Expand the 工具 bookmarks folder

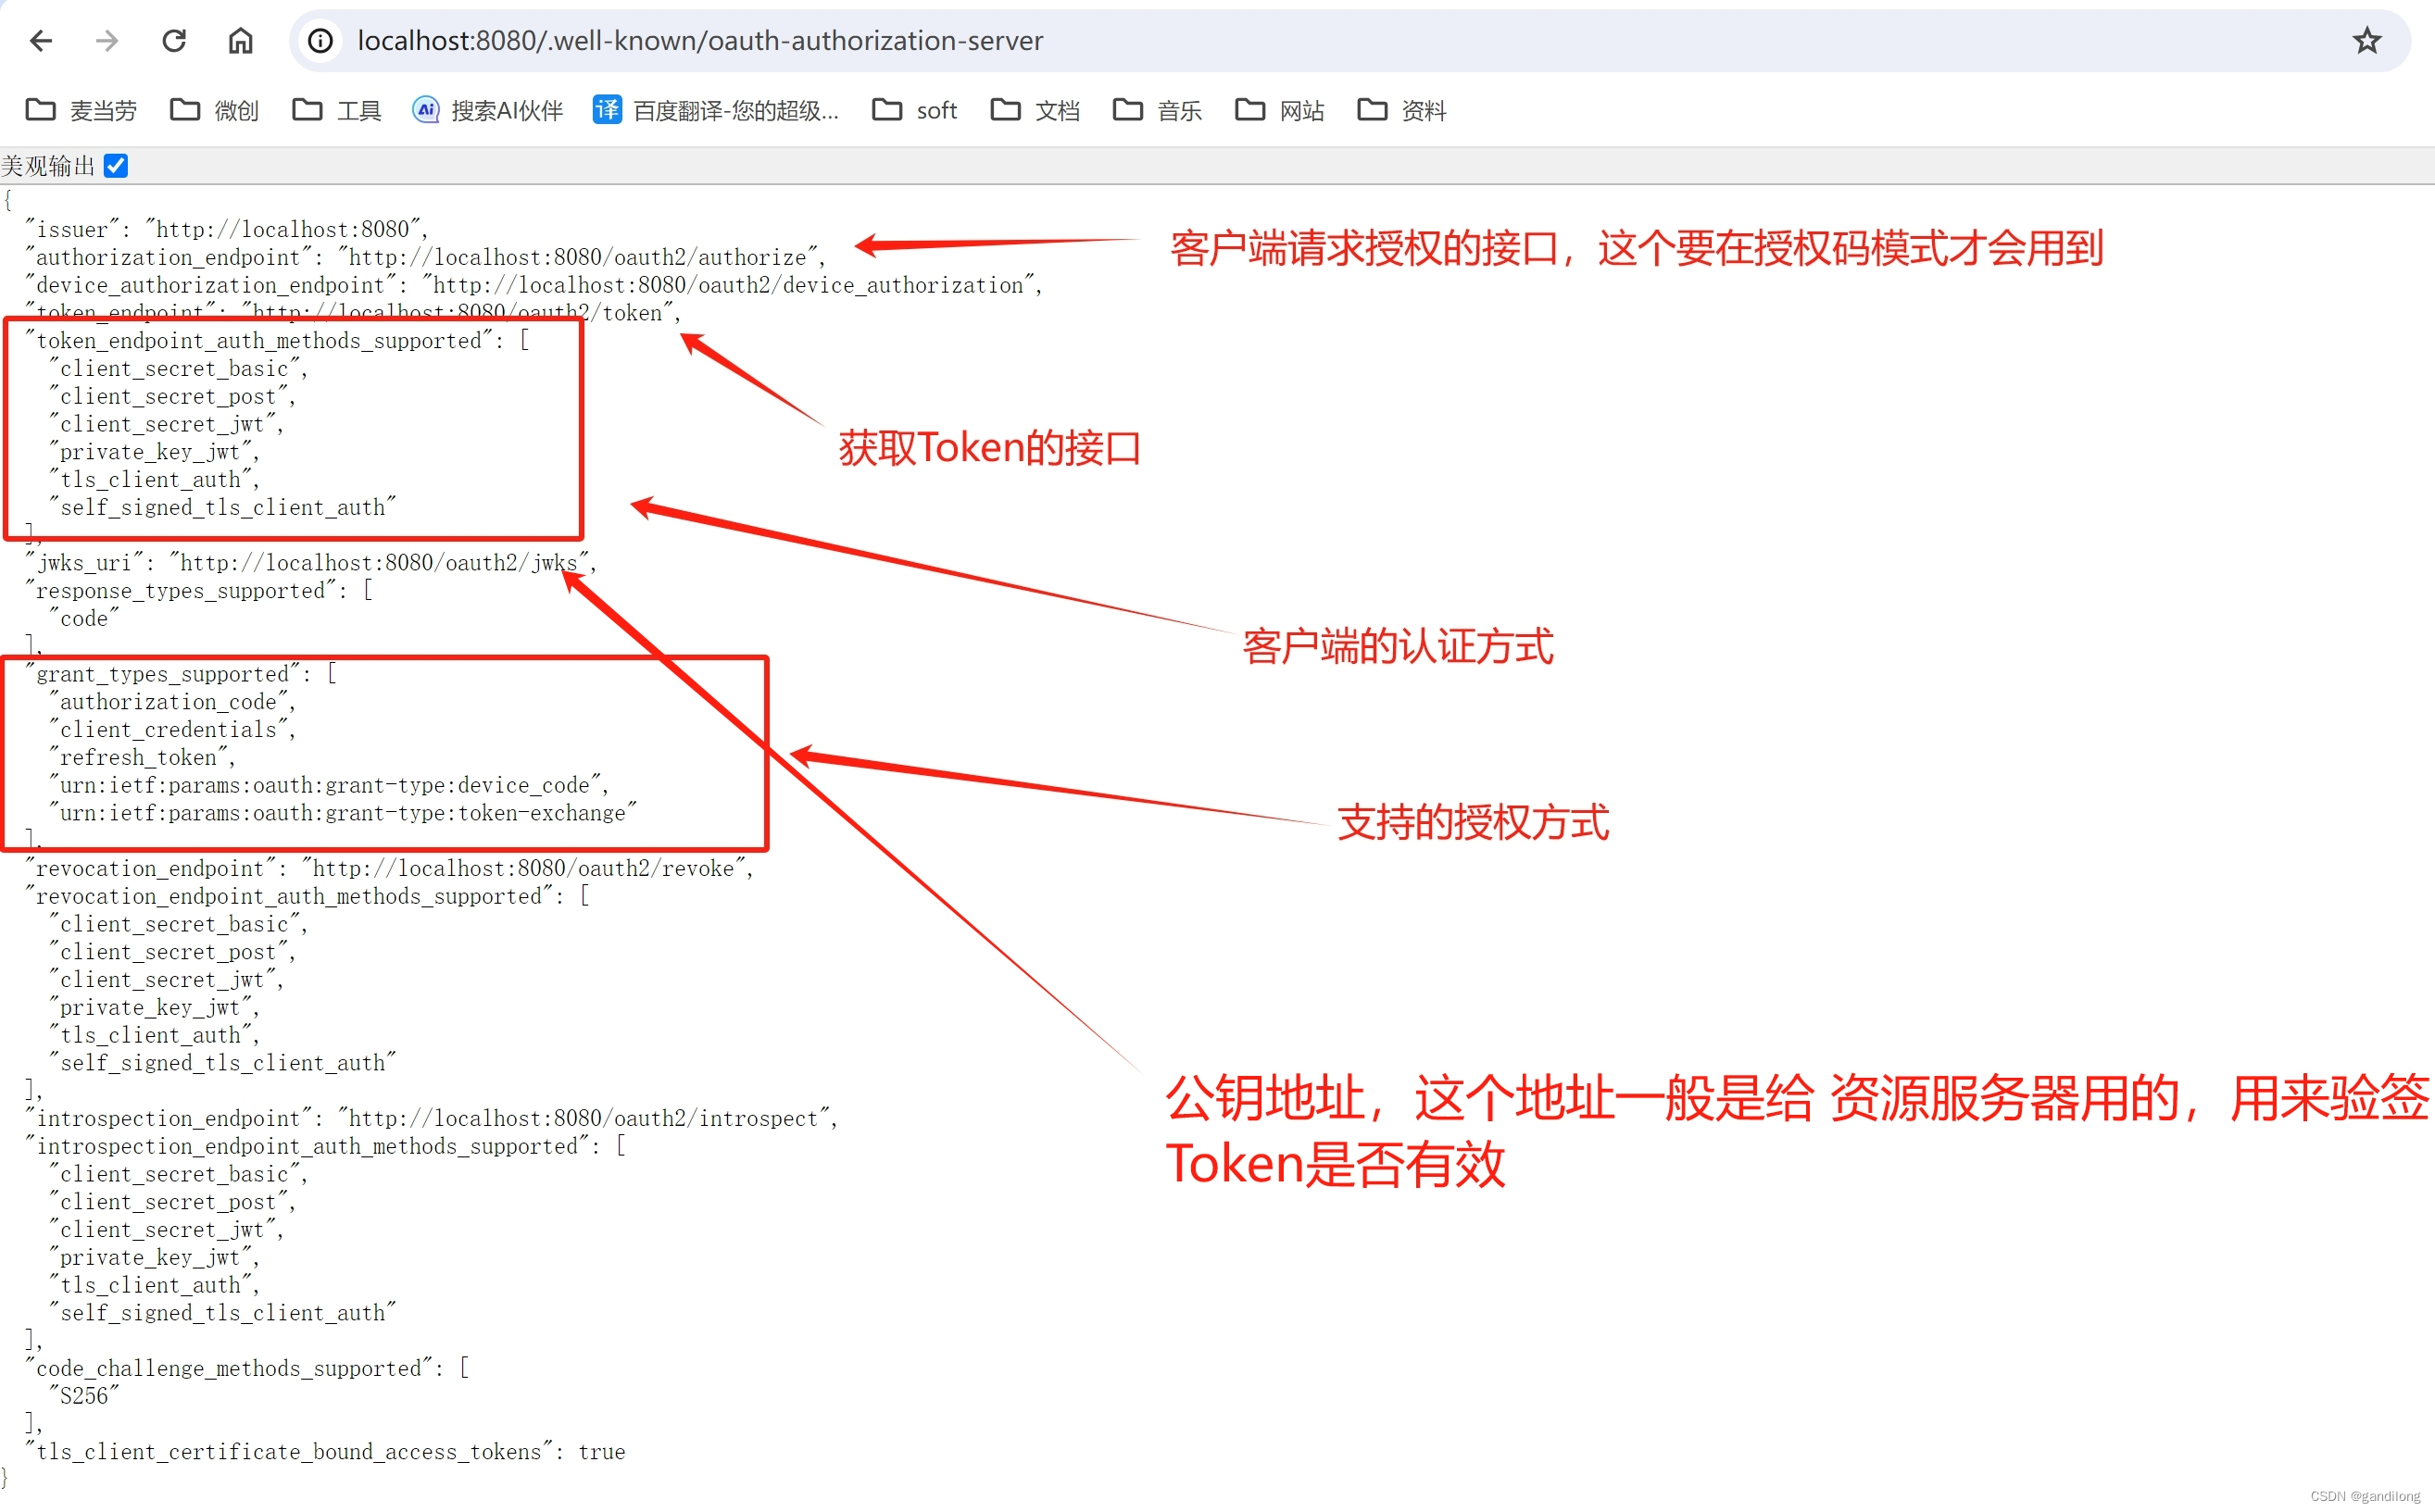click(x=337, y=110)
